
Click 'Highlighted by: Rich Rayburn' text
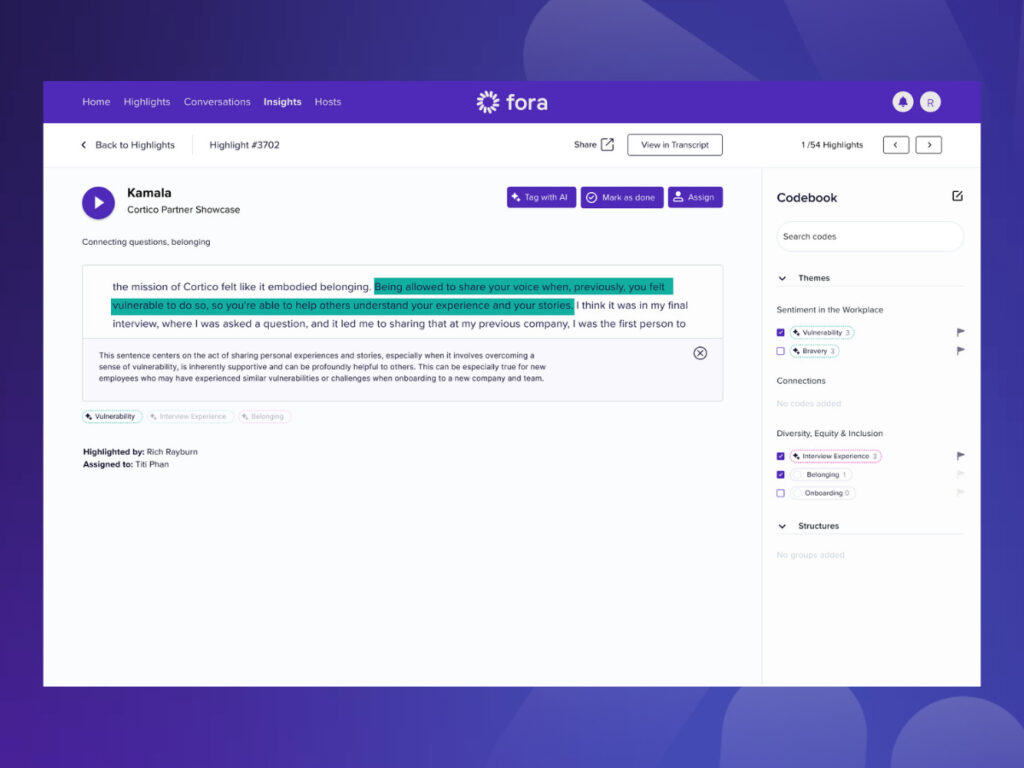pyautogui.click(x=140, y=452)
